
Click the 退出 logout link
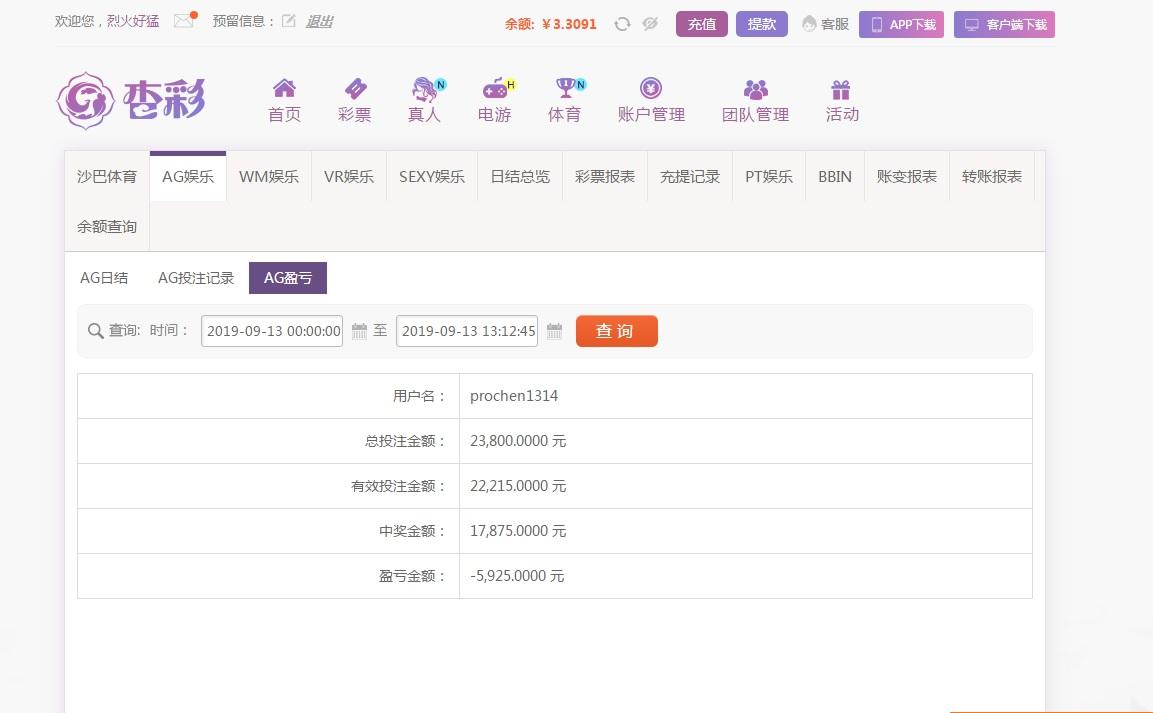pos(318,21)
